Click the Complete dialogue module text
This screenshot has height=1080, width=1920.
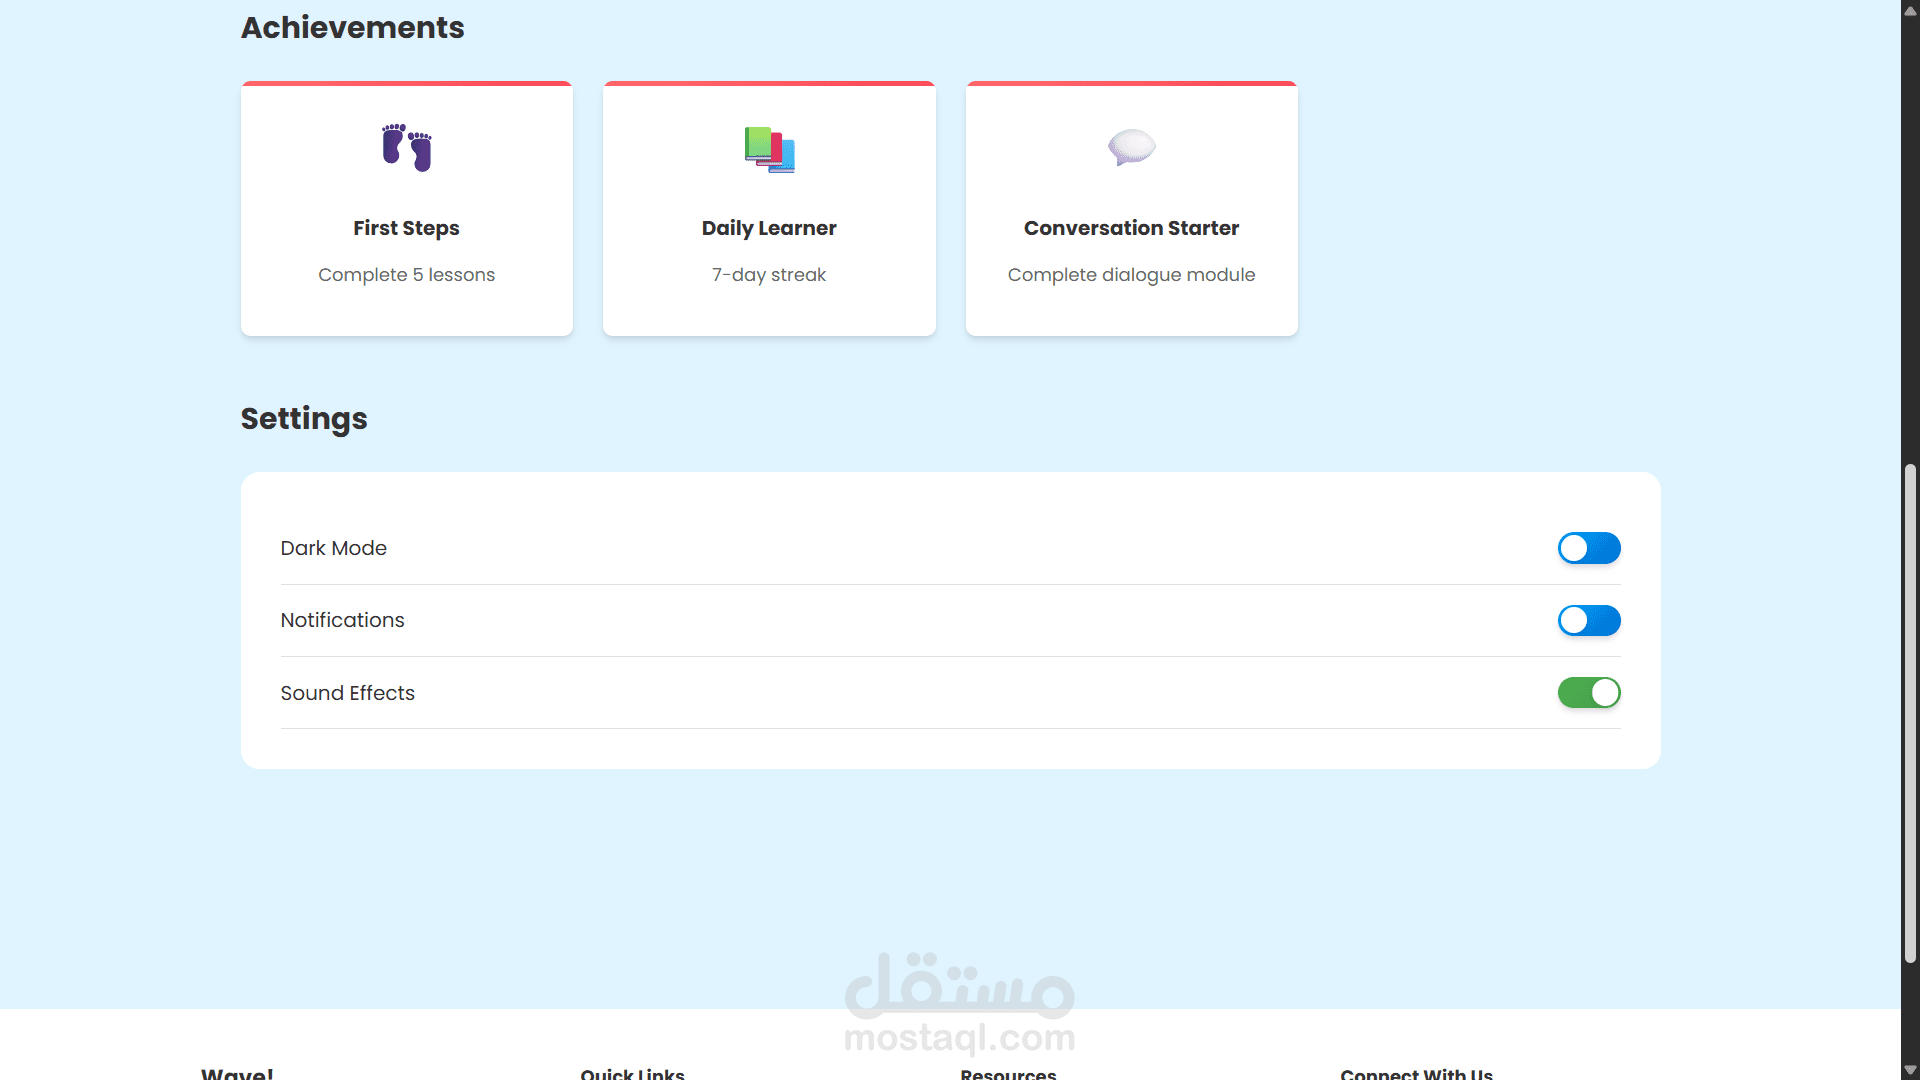click(1131, 275)
